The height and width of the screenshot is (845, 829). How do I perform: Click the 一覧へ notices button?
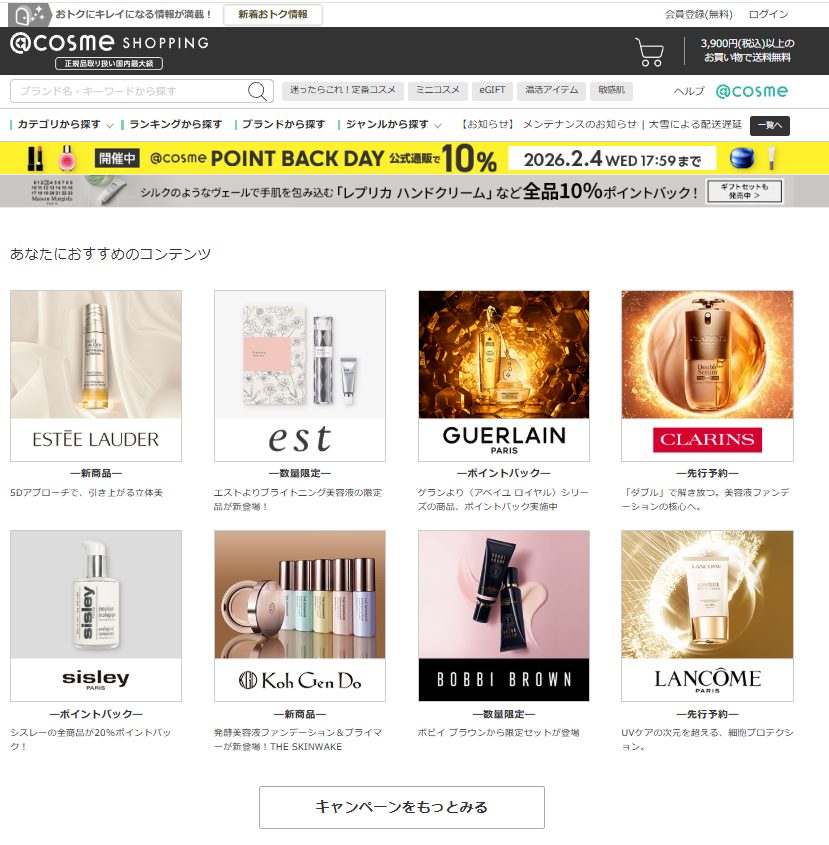pyautogui.click(x=769, y=126)
